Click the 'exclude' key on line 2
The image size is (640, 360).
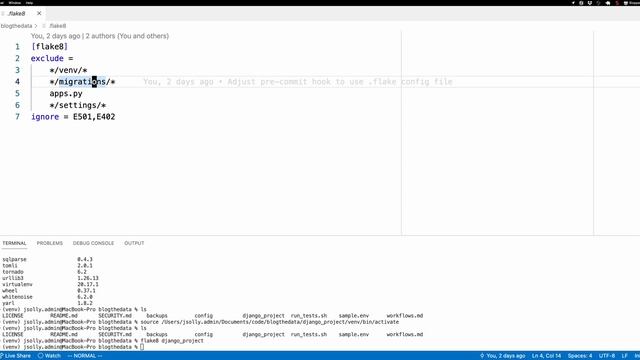47,58
